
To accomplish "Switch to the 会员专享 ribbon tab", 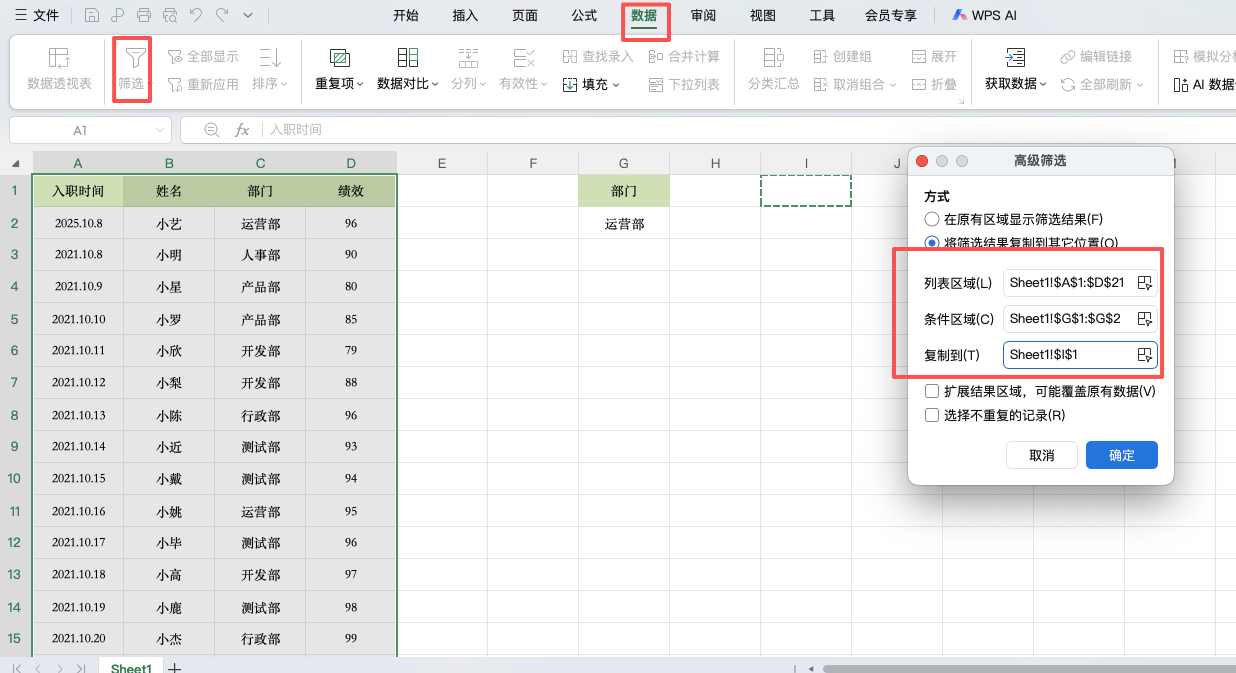I will [890, 15].
